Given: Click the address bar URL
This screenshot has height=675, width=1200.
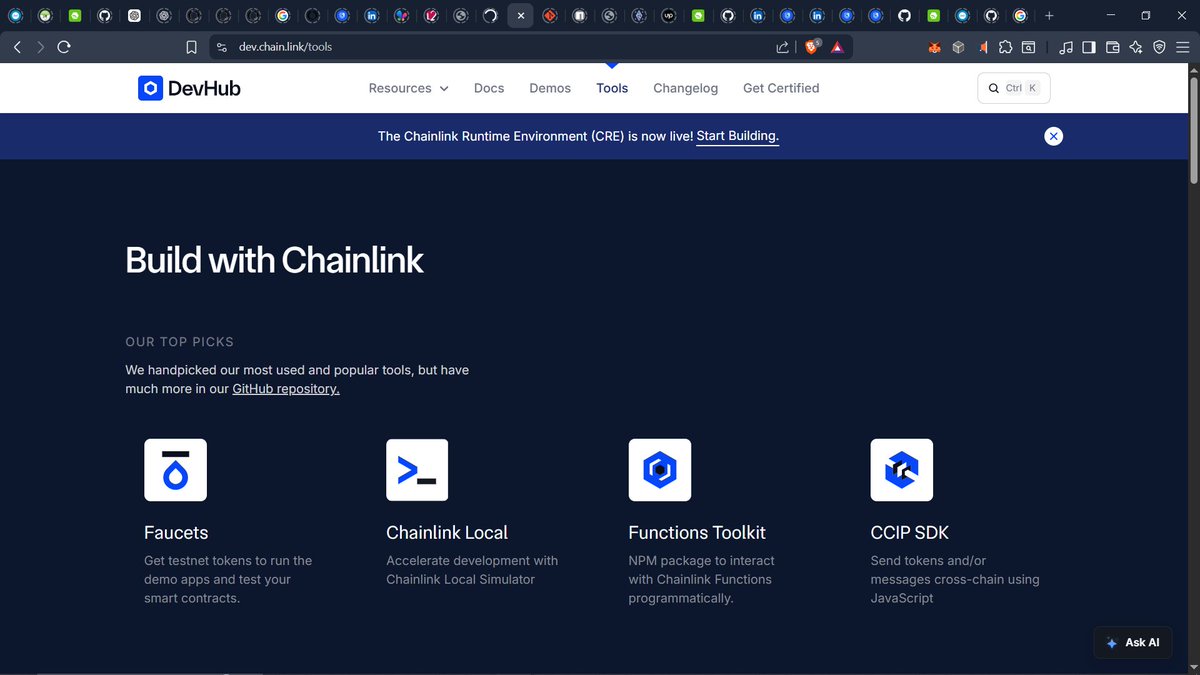Looking at the screenshot, I should pos(285,47).
